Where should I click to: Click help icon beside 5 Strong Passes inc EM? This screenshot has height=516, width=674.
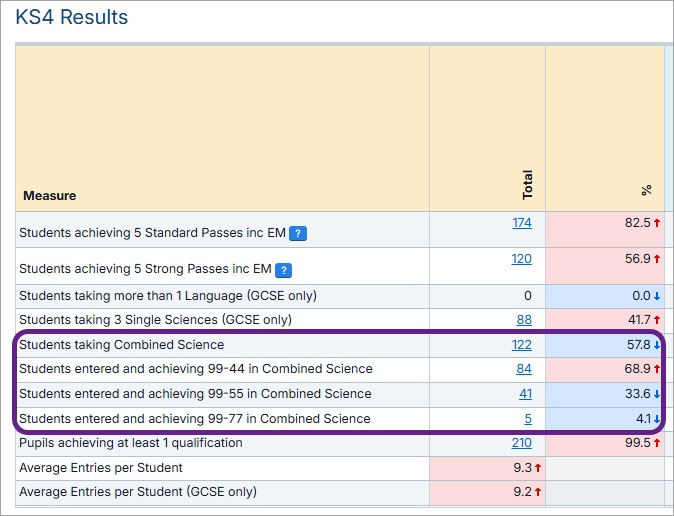click(x=283, y=270)
